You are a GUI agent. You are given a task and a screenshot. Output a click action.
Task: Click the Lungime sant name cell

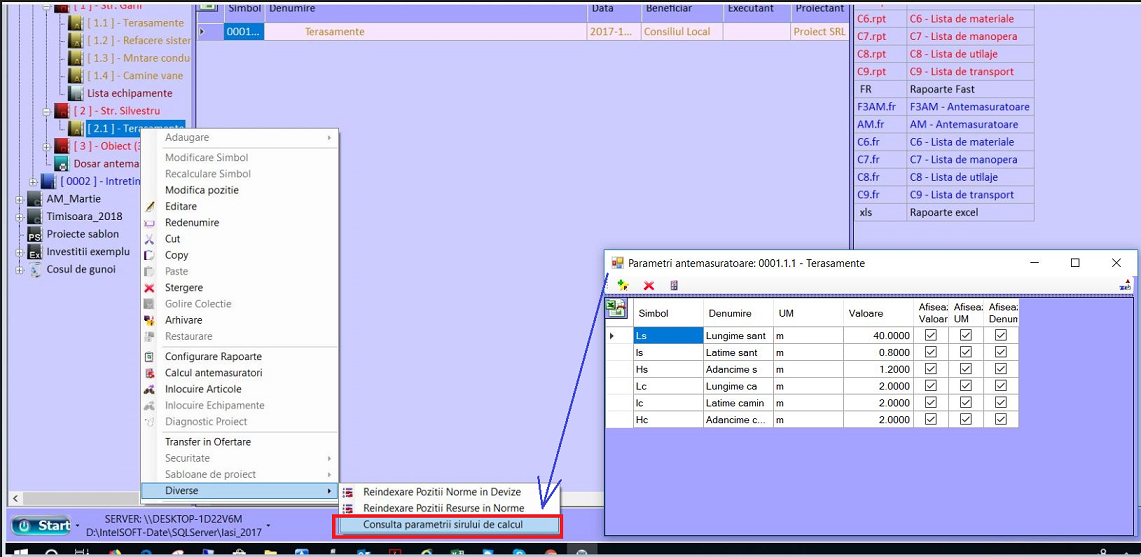(738, 336)
